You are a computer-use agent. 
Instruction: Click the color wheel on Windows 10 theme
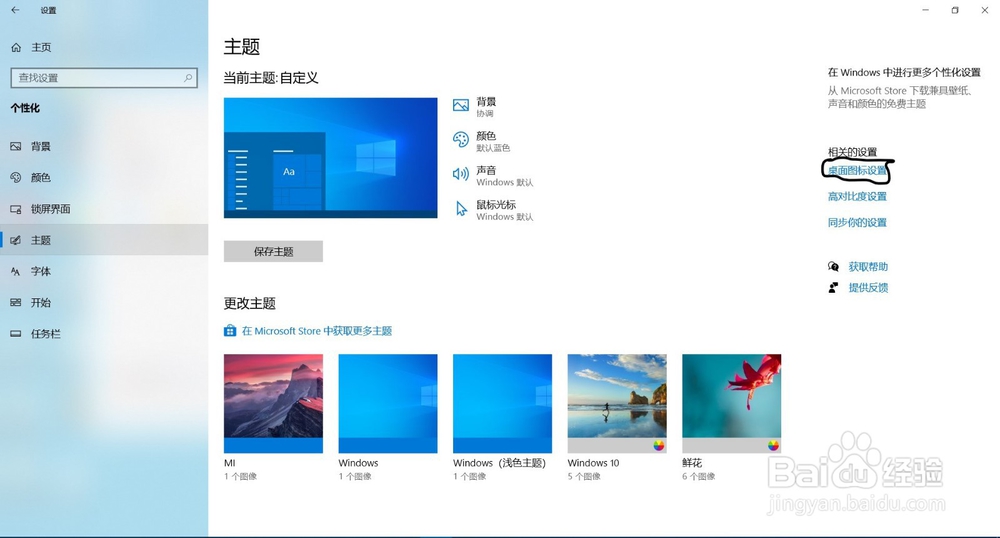659,446
